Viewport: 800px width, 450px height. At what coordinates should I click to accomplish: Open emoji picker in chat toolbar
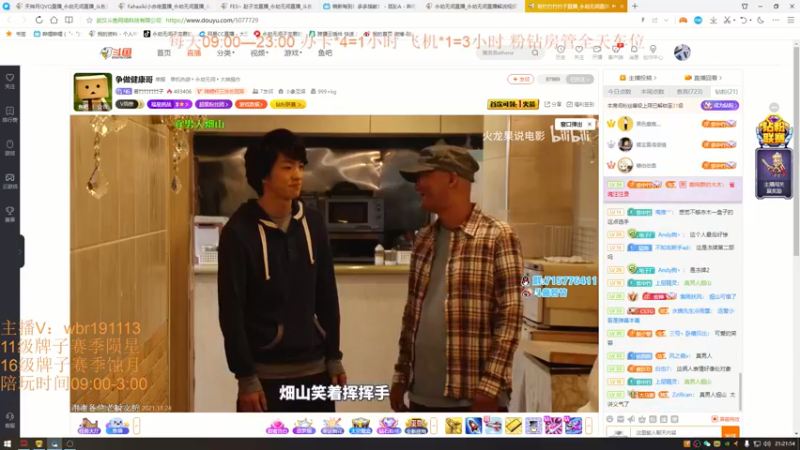610,419
